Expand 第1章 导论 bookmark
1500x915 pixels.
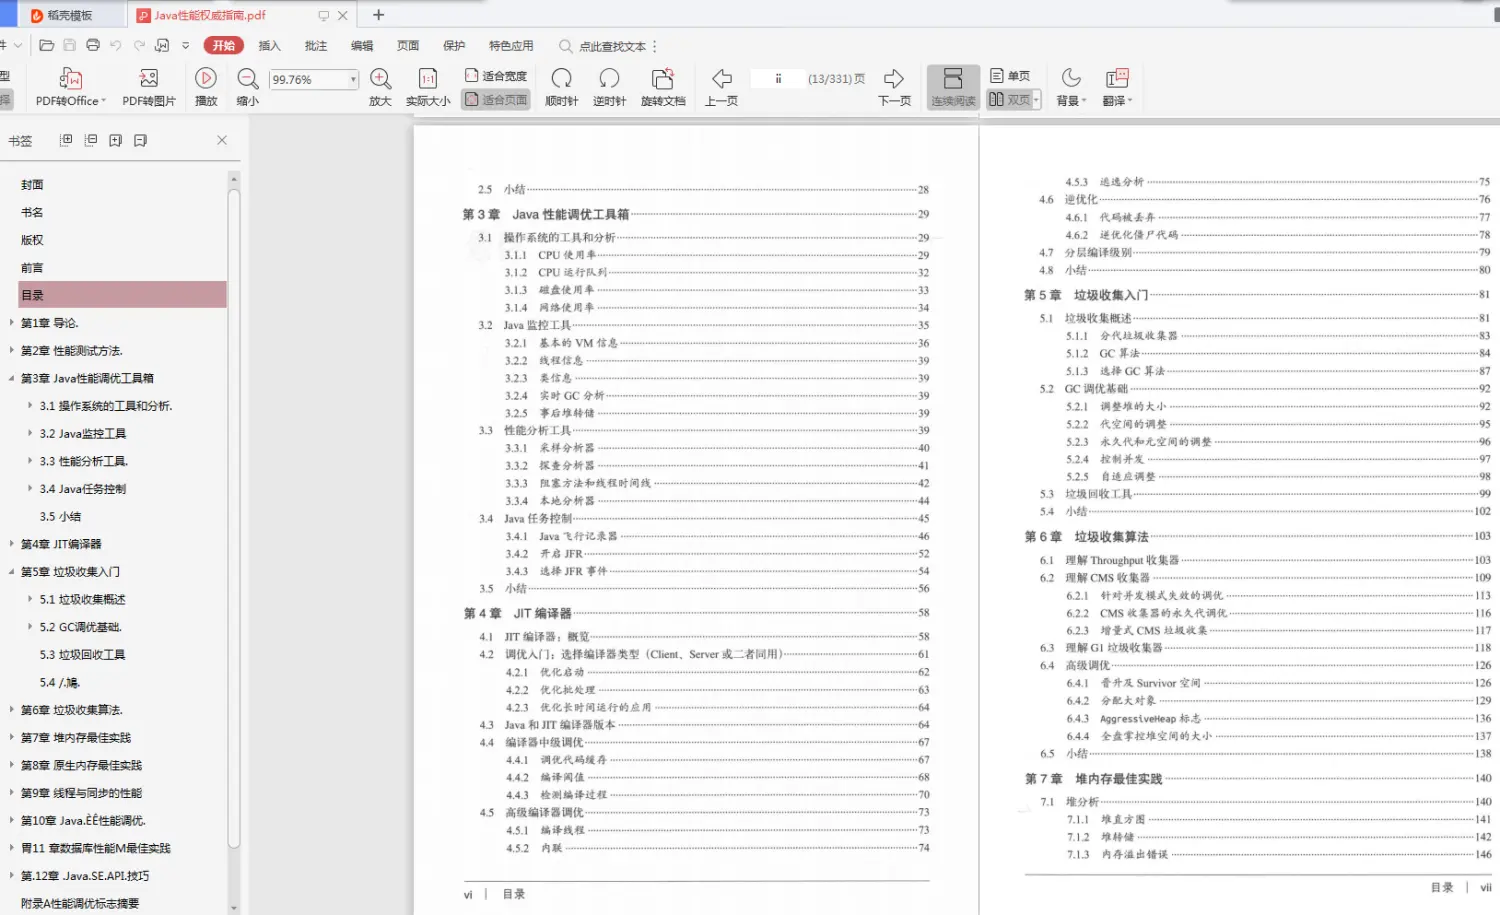pos(11,323)
